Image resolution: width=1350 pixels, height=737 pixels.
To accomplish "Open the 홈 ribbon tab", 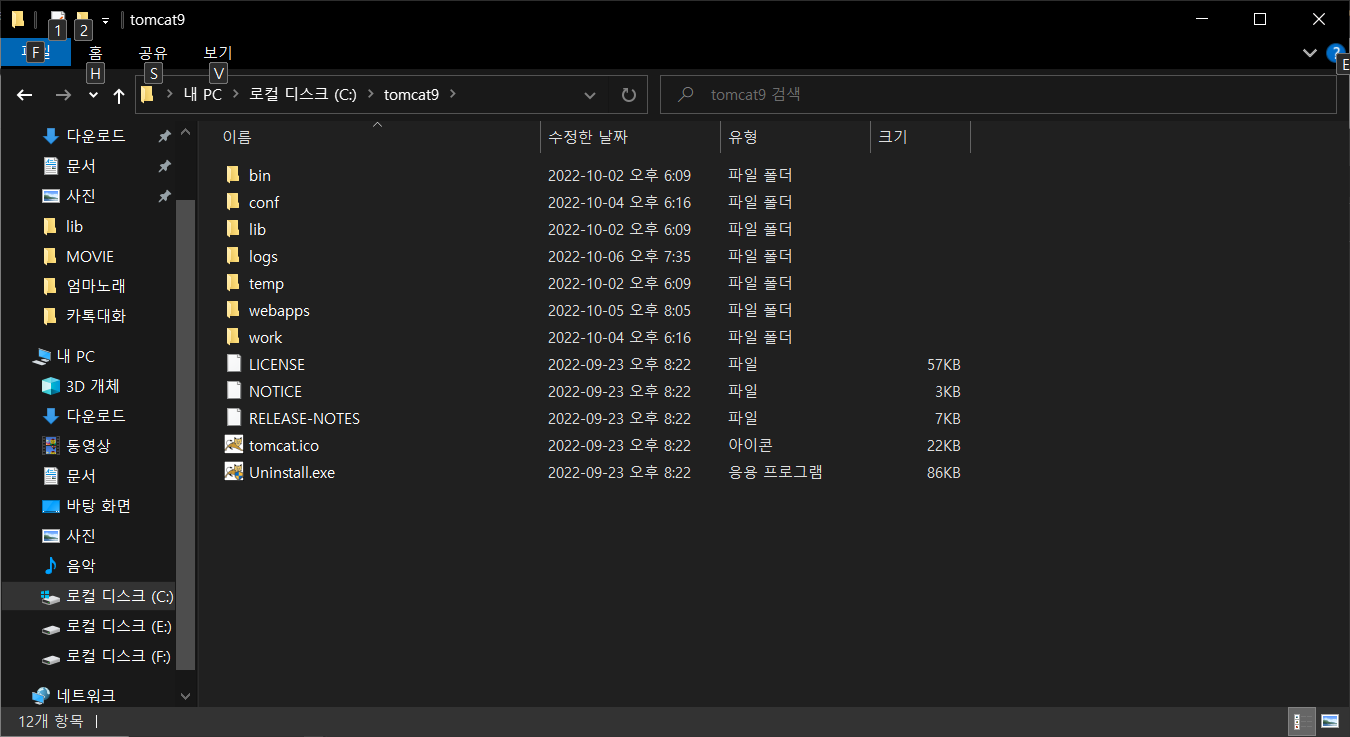I will coord(95,53).
